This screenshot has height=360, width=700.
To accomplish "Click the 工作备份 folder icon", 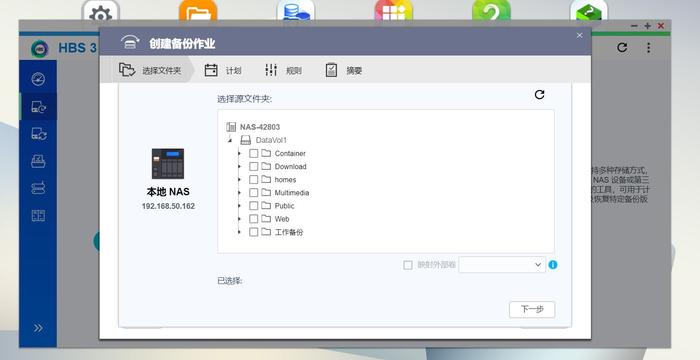I will pyautogui.click(x=266, y=232).
